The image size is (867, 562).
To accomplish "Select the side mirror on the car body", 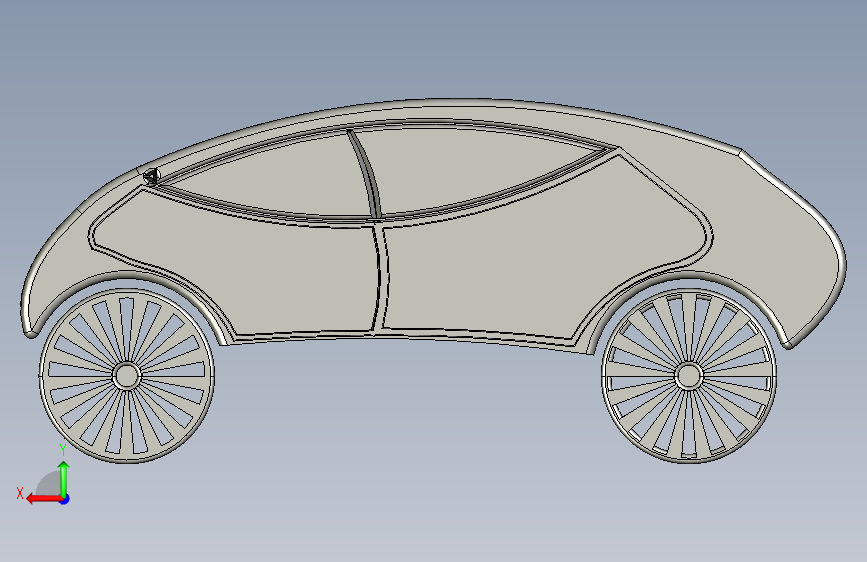I will pos(152,176).
